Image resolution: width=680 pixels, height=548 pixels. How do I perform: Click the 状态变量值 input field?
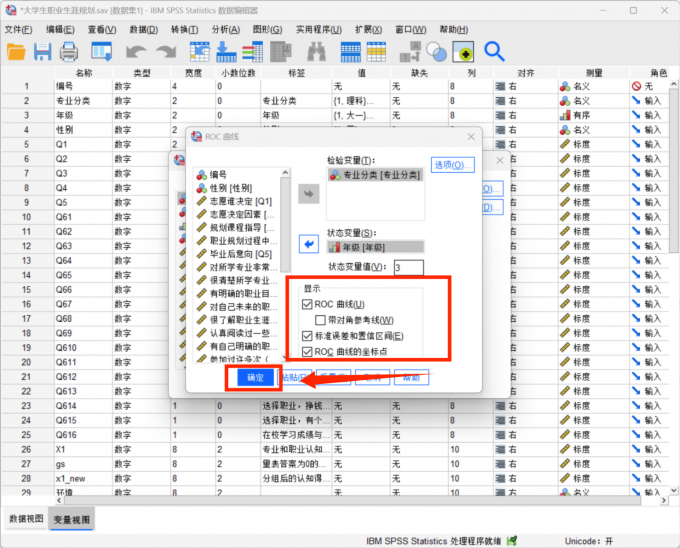409,267
